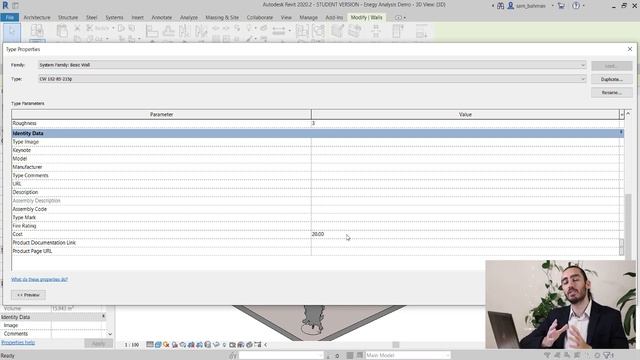Open the binoculars search icon in title bar

500,6
